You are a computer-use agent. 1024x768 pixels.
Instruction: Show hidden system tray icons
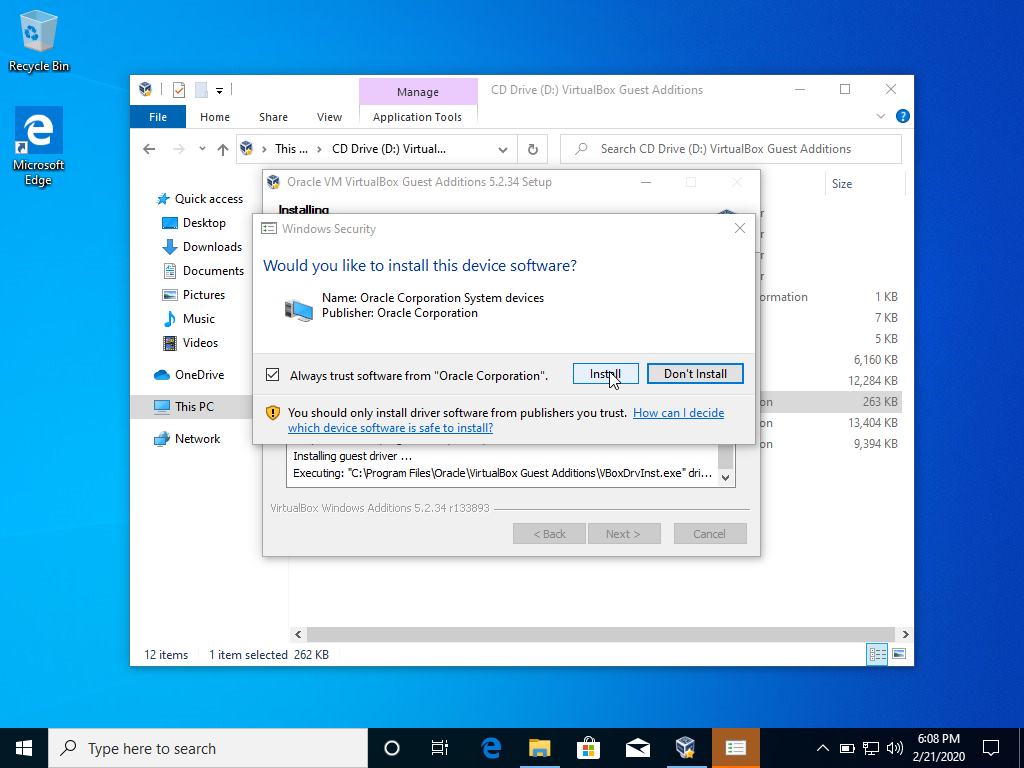823,748
